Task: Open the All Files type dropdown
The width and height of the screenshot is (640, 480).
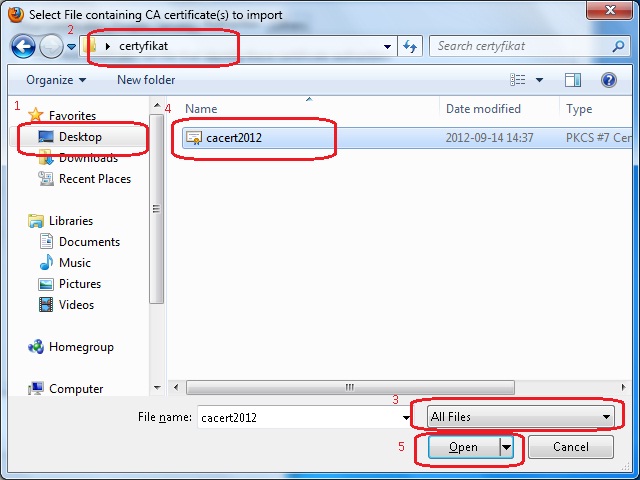Action: [x=520, y=417]
